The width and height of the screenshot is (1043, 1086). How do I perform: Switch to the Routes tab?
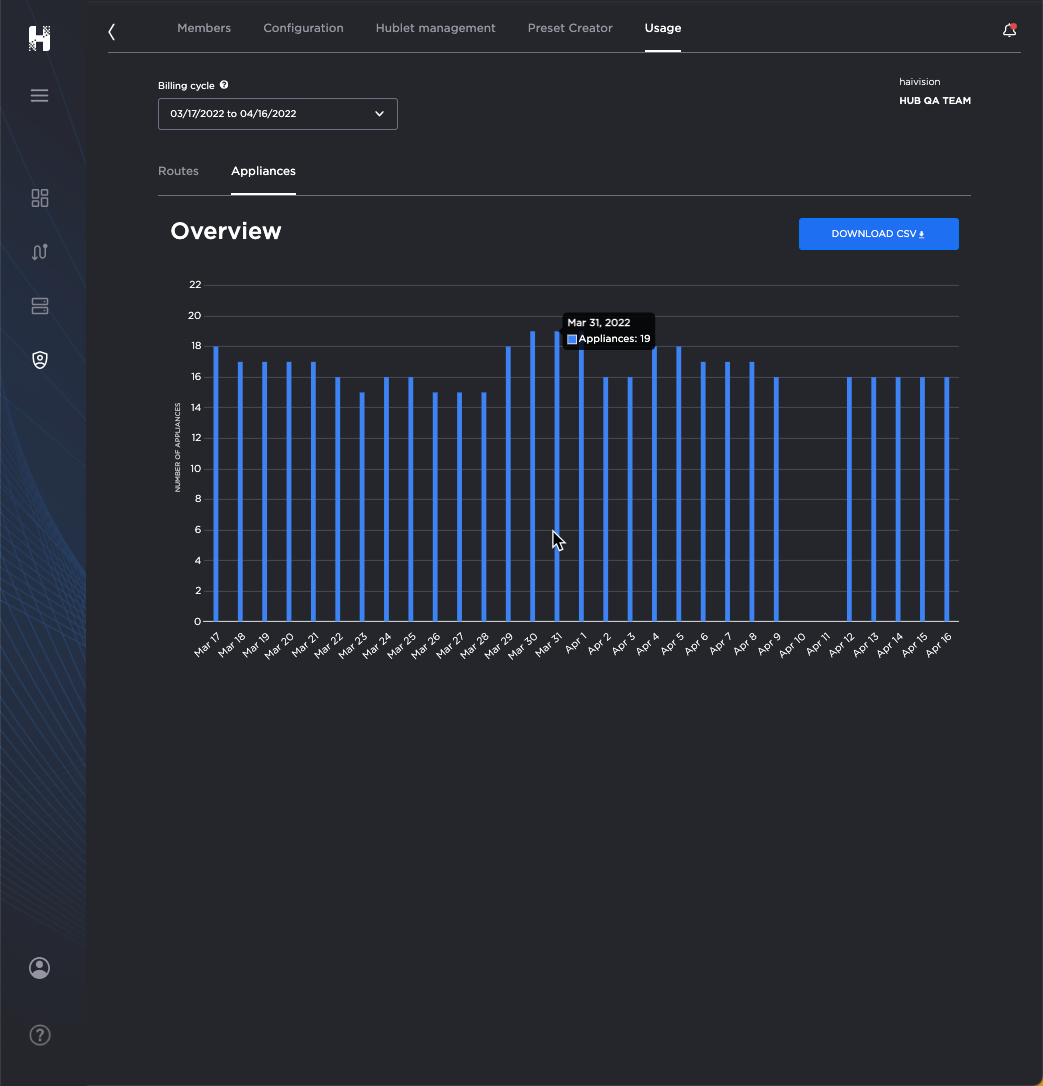pos(178,171)
